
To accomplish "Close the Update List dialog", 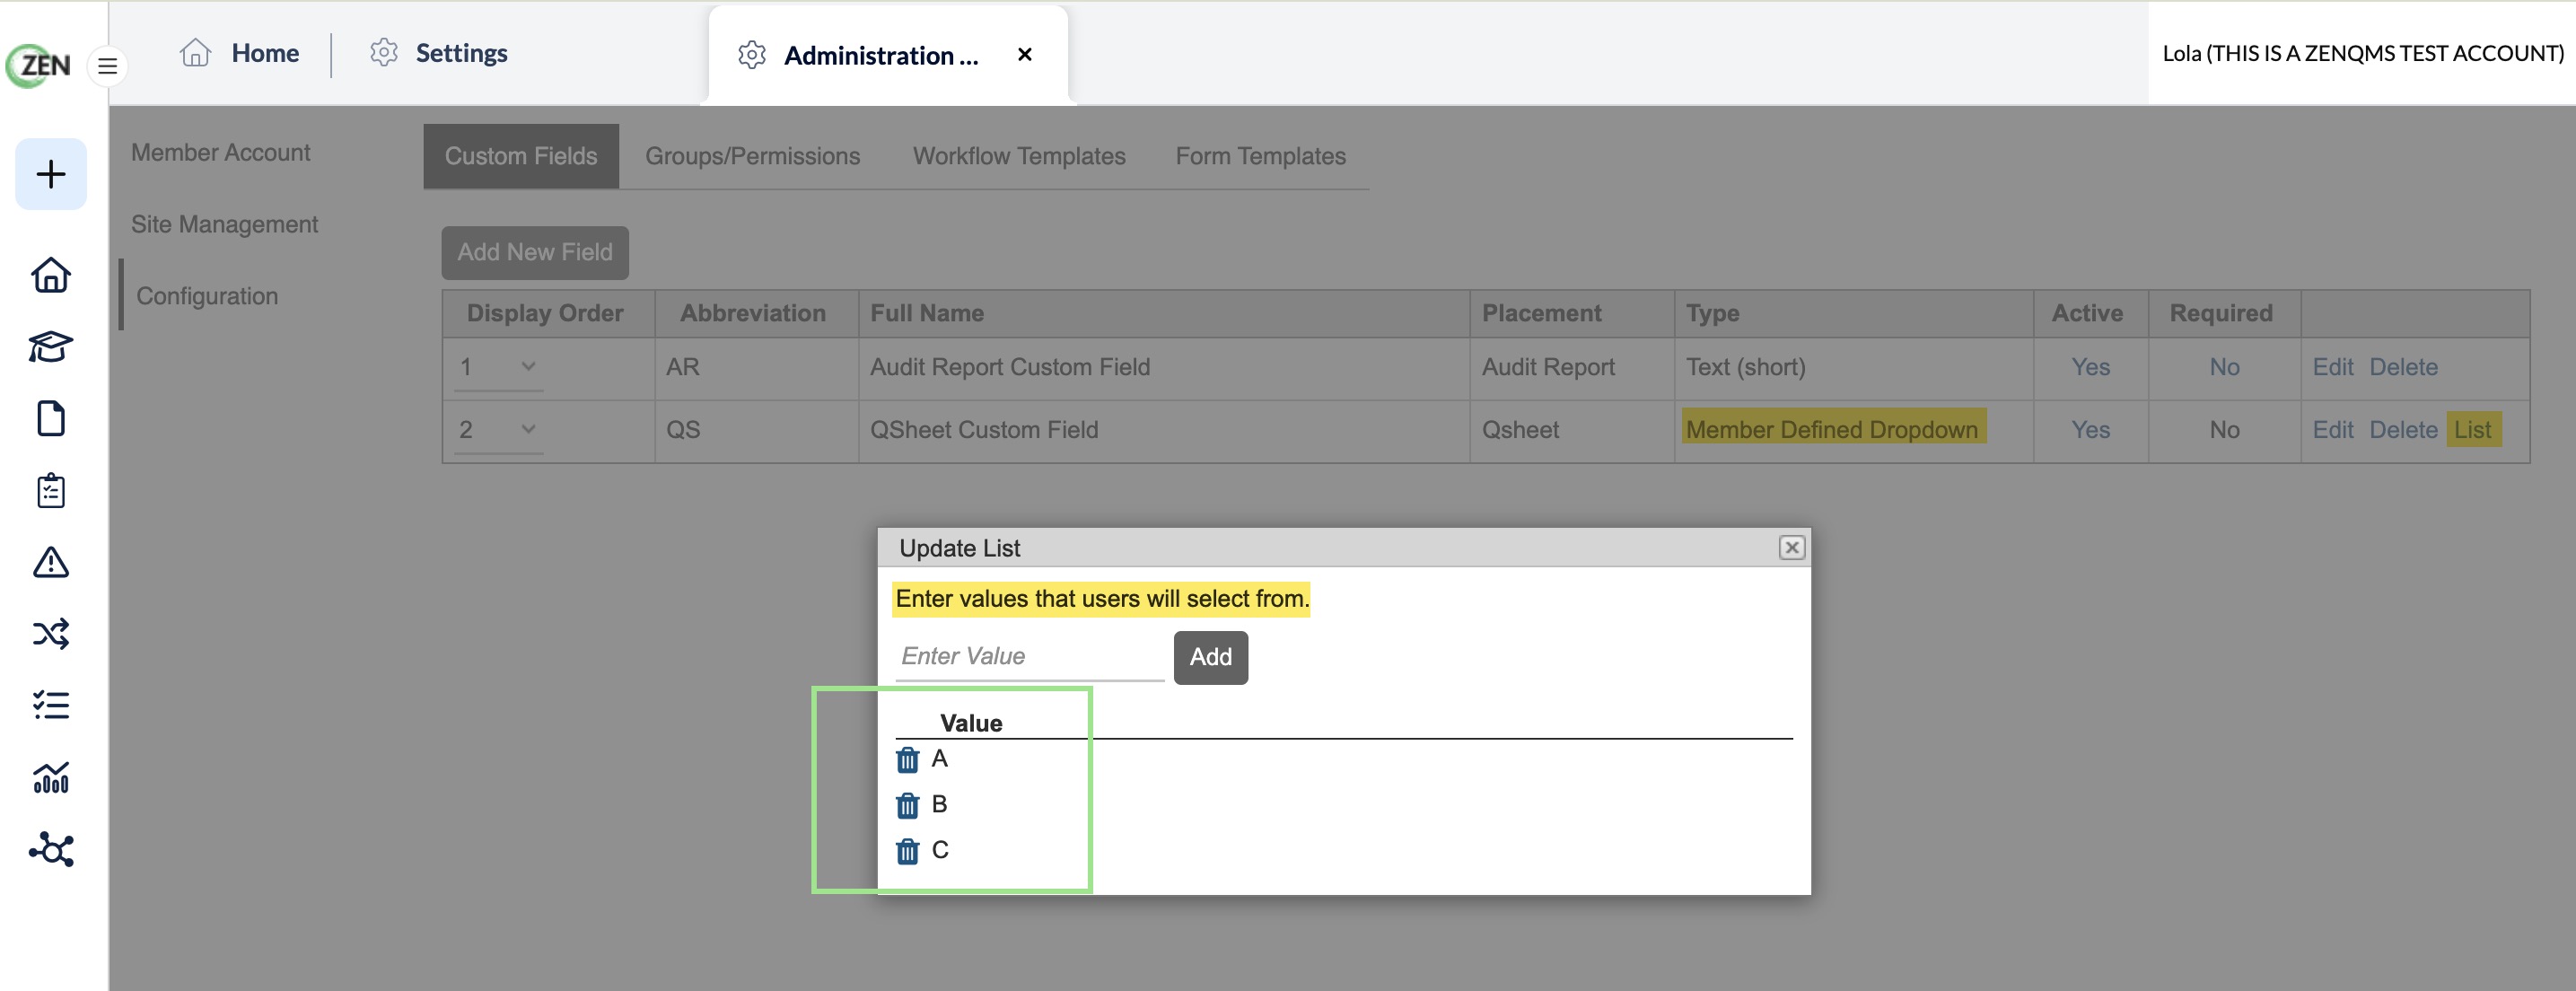I will pyautogui.click(x=1791, y=548).
